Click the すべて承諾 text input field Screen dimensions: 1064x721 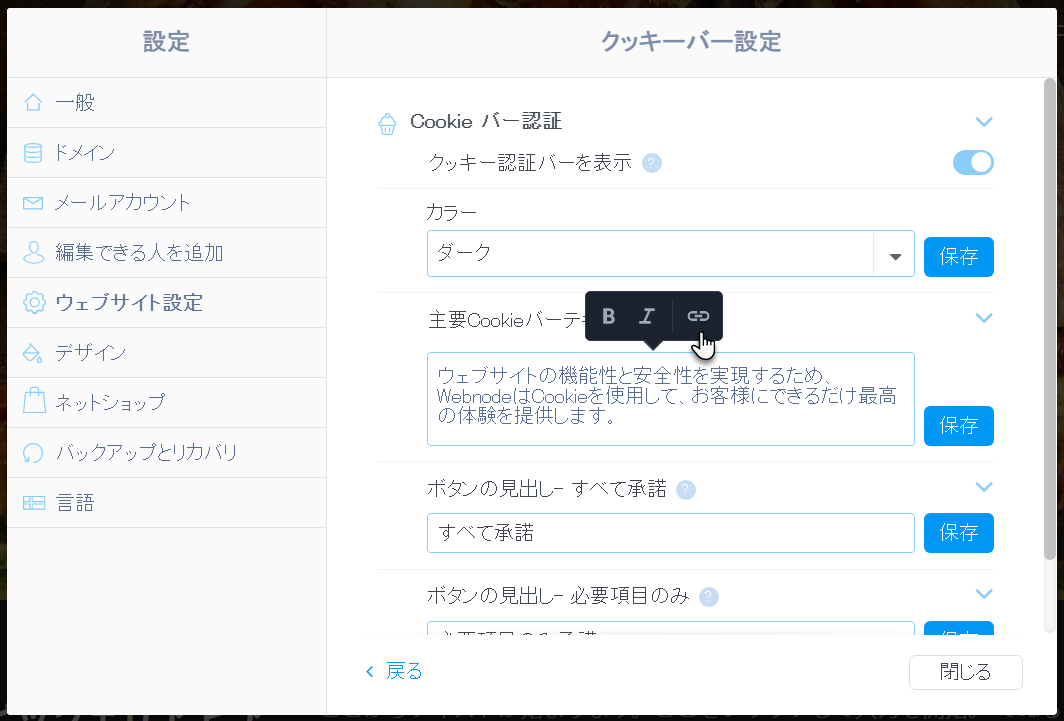(670, 533)
